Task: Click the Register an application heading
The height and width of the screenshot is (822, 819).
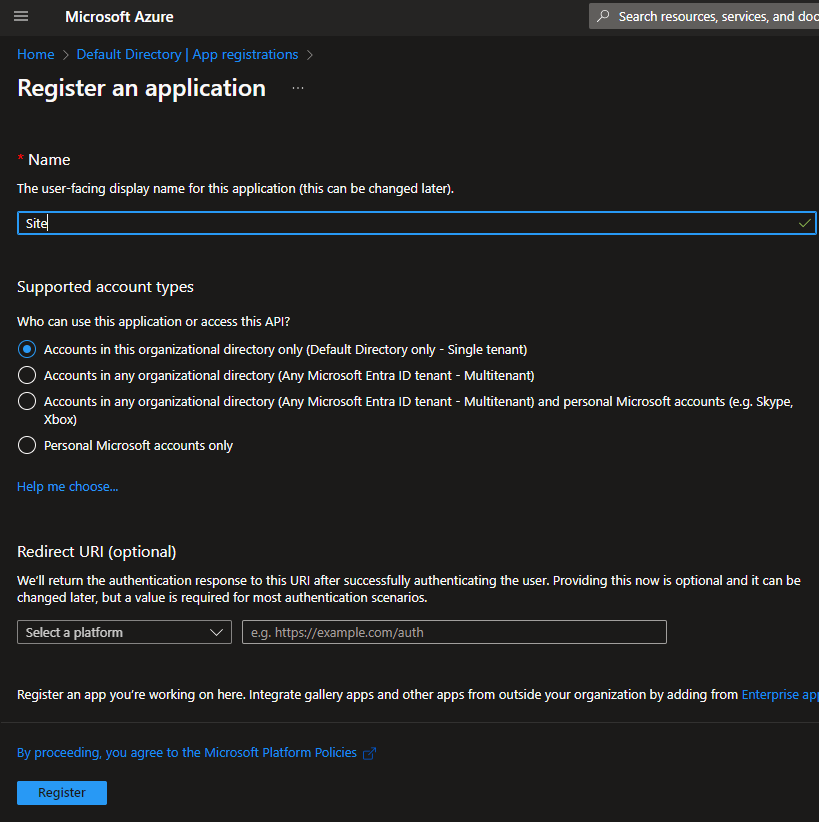Action: tap(142, 88)
